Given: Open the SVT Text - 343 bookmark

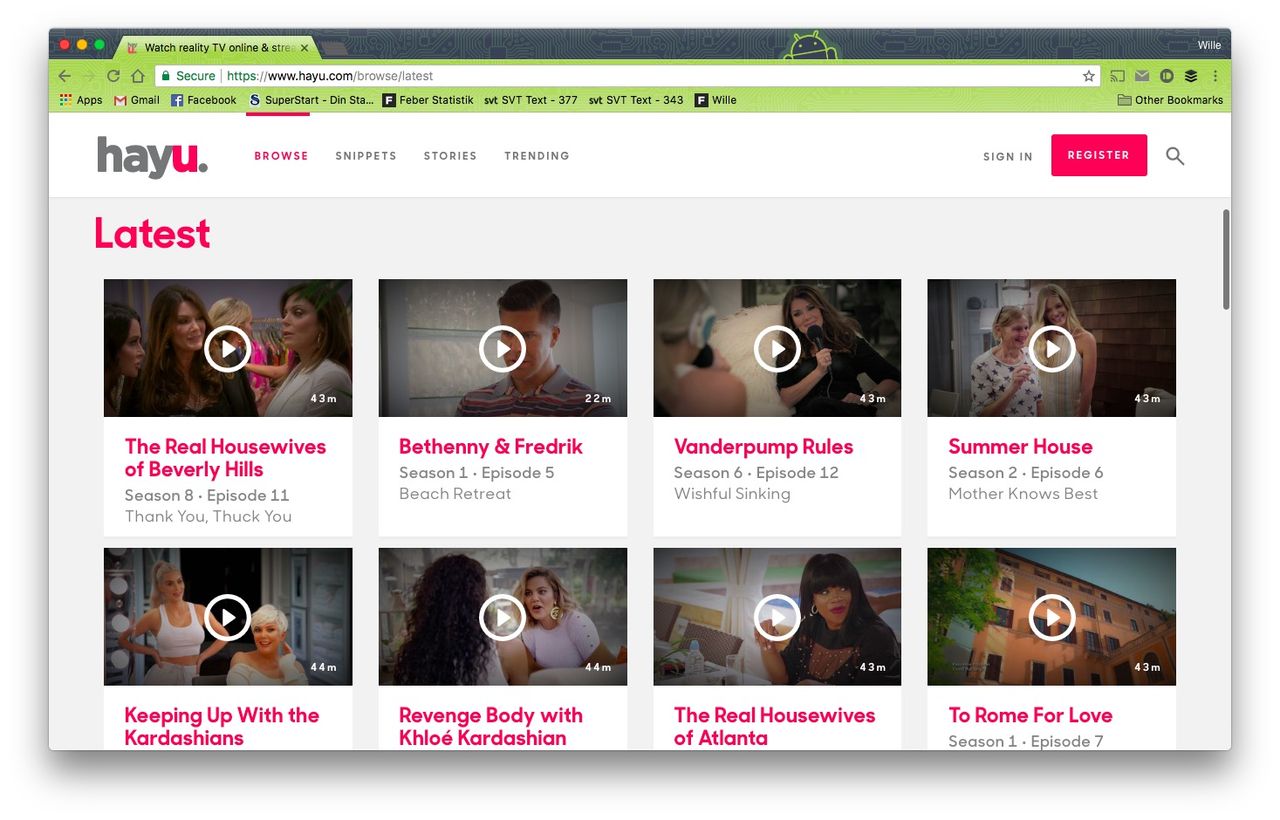Looking at the screenshot, I should pos(636,100).
